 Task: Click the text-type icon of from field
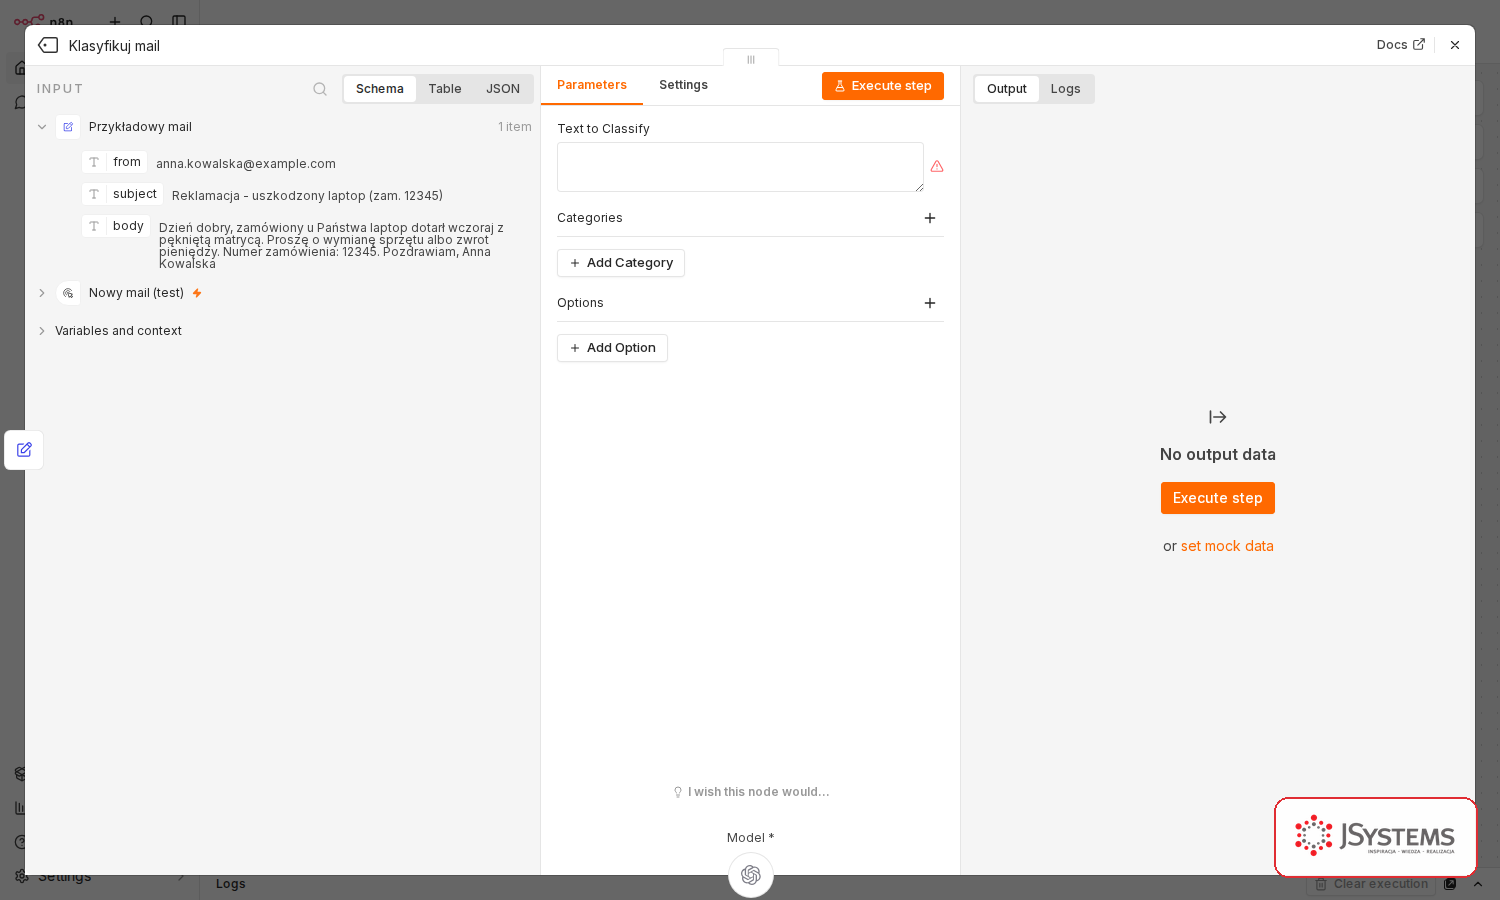click(94, 162)
